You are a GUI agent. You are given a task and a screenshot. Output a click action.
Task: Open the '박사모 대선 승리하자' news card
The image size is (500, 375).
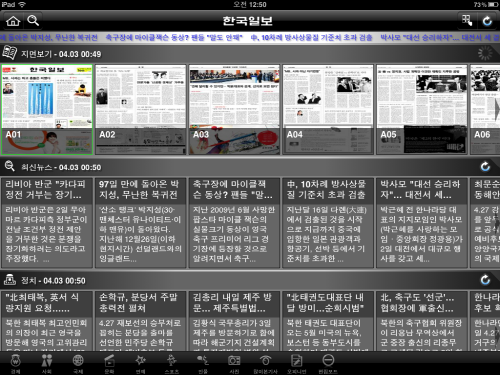[422, 223]
